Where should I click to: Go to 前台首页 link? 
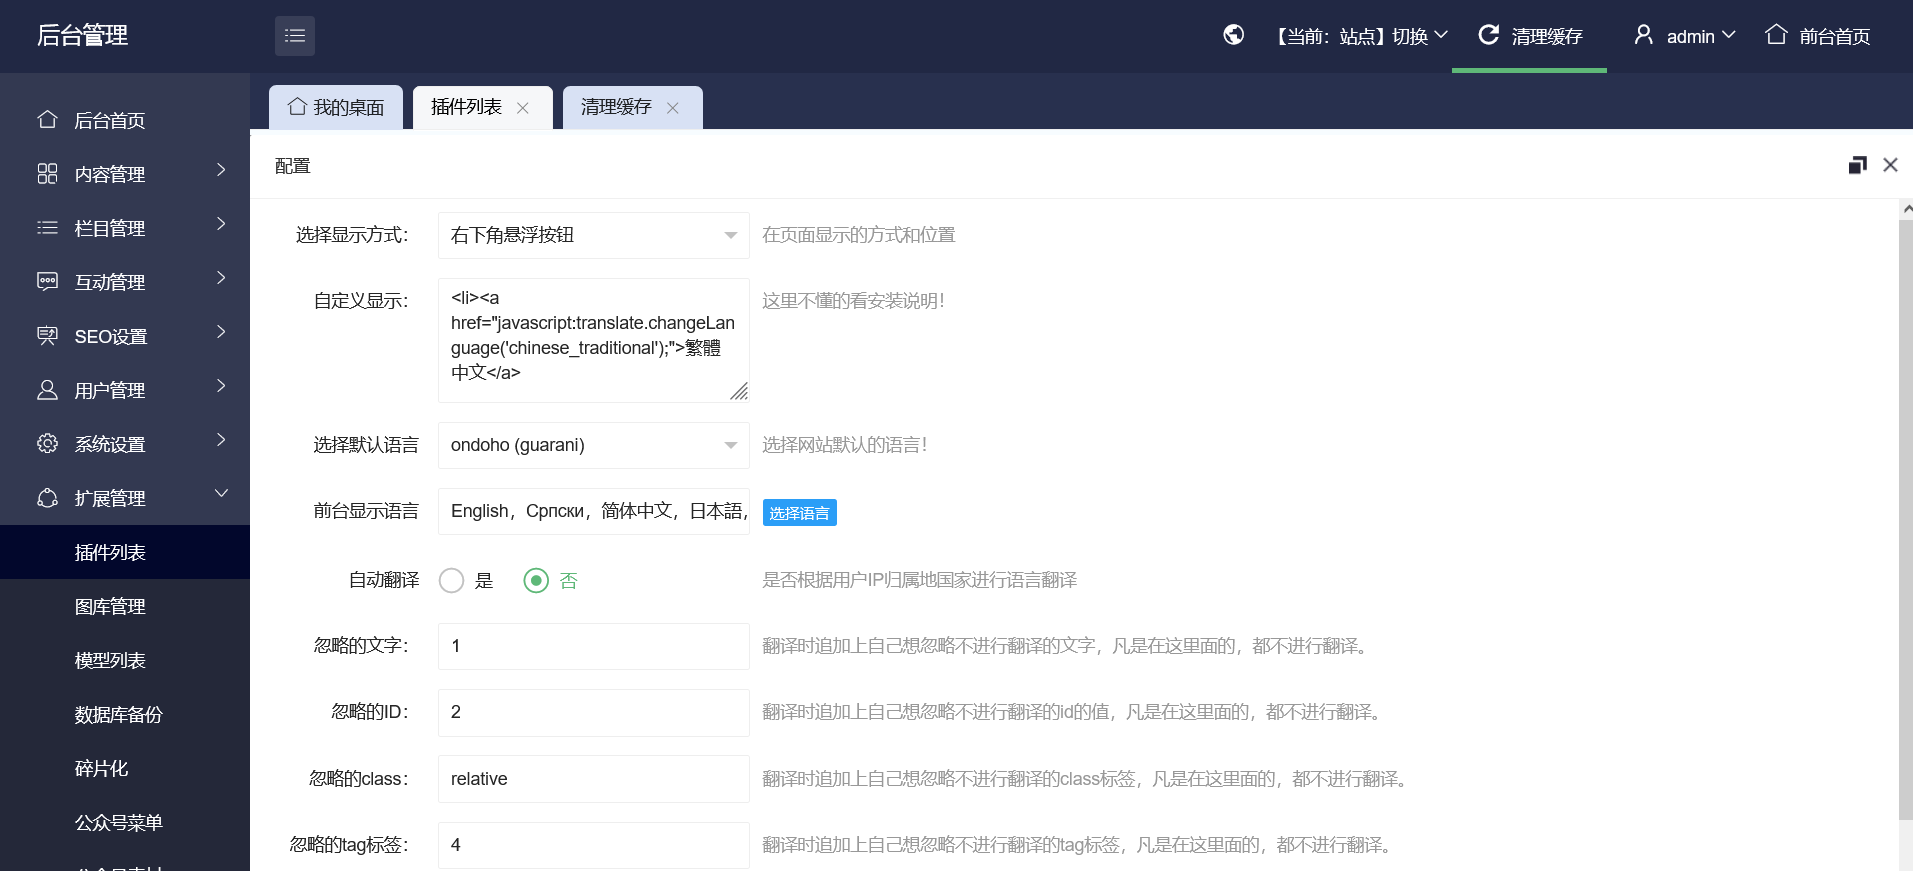pos(1817,36)
